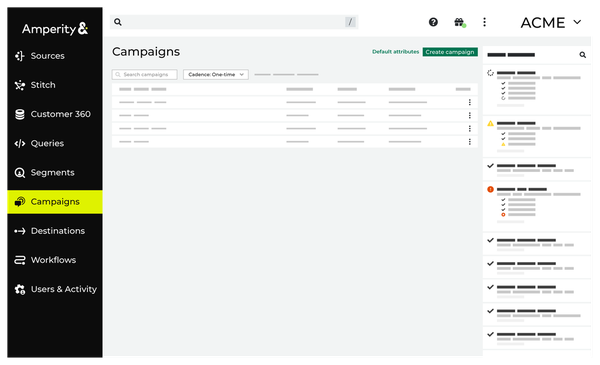Click the red error notification icon
Image resolution: width=600 pixels, height=365 pixels.
coord(490,189)
